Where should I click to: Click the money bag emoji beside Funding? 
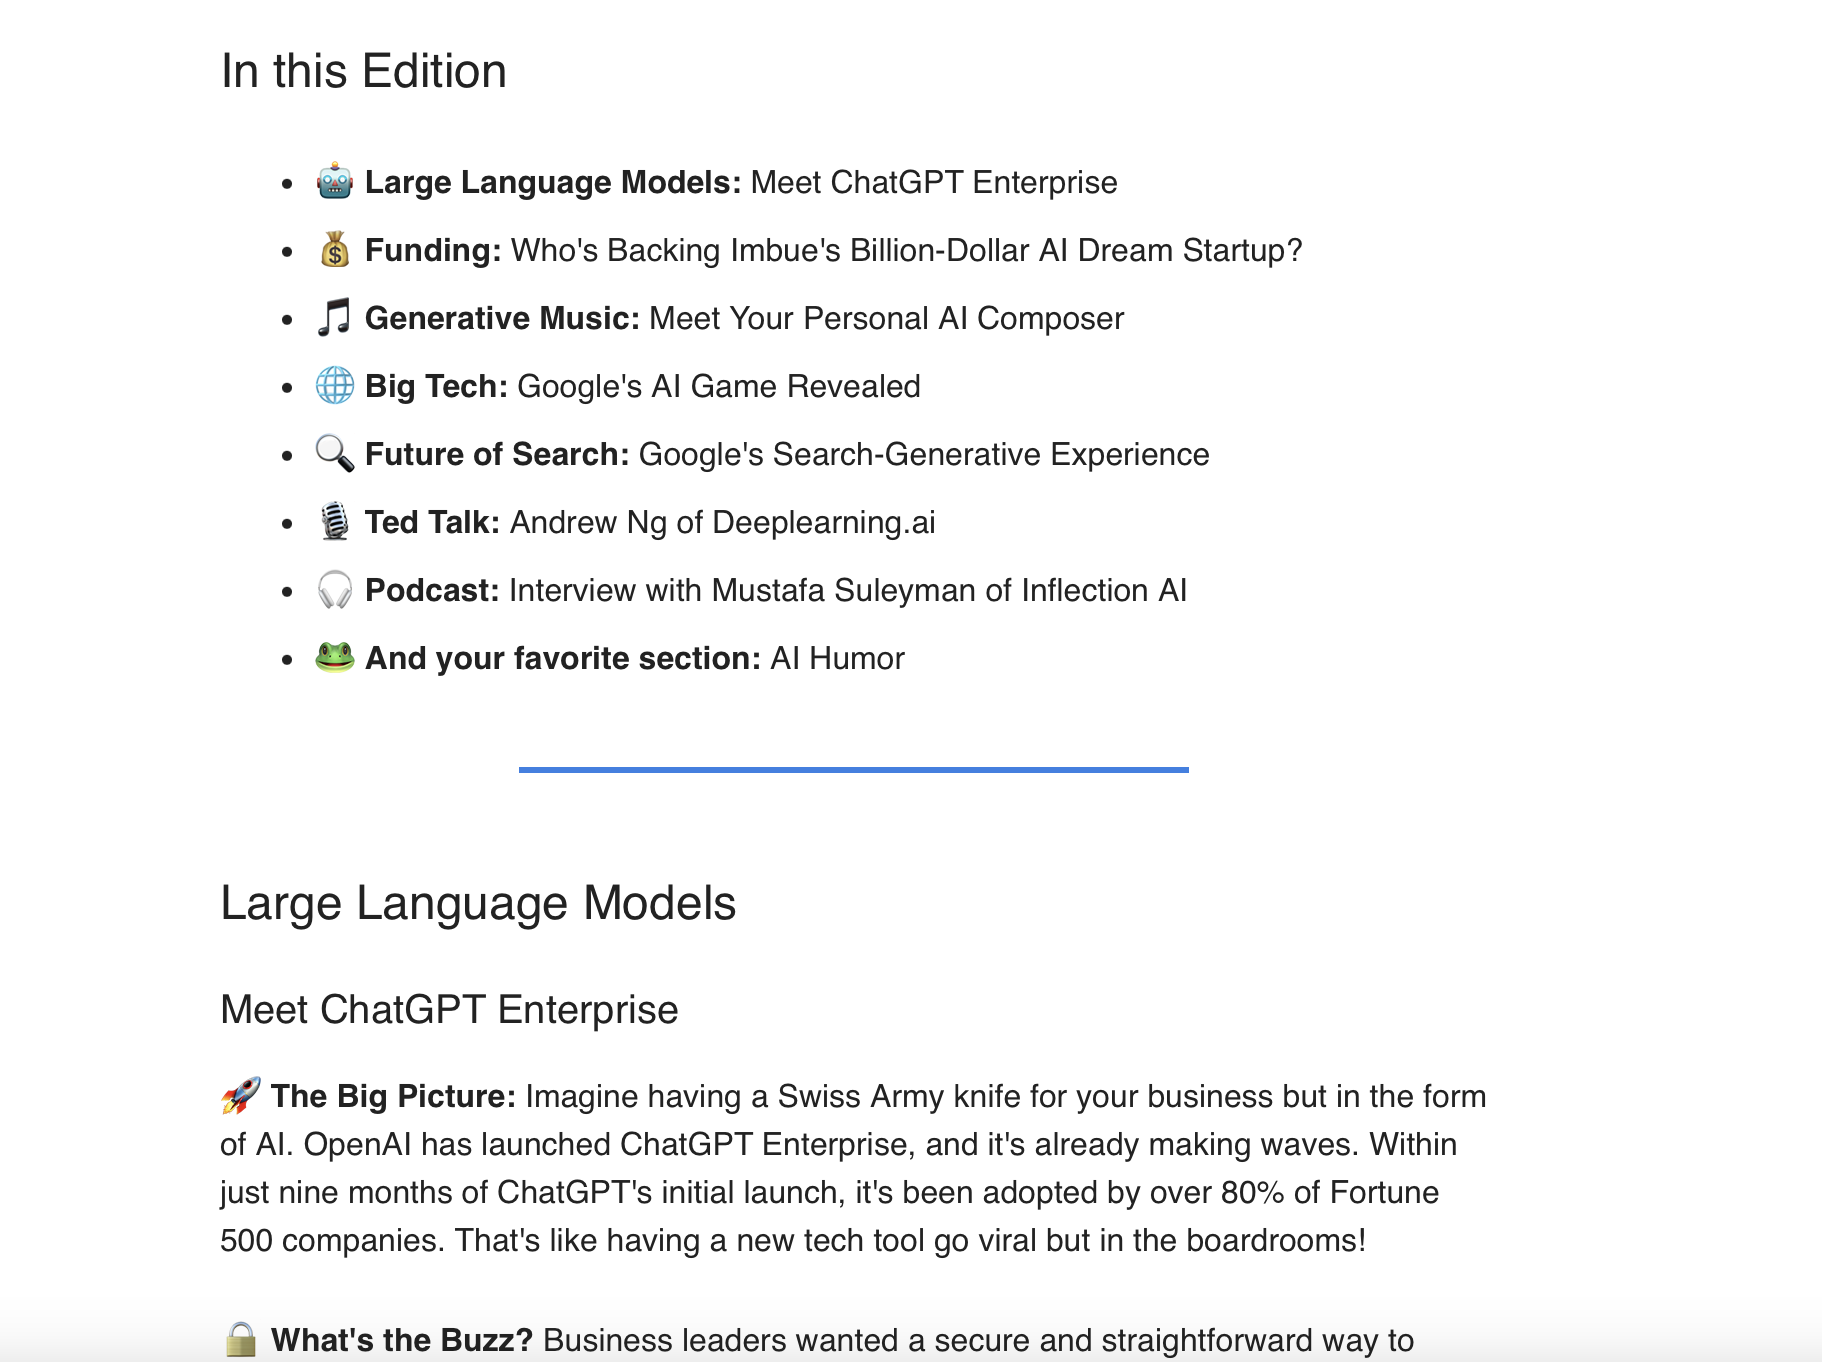pyautogui.click(x=335, y=249)
